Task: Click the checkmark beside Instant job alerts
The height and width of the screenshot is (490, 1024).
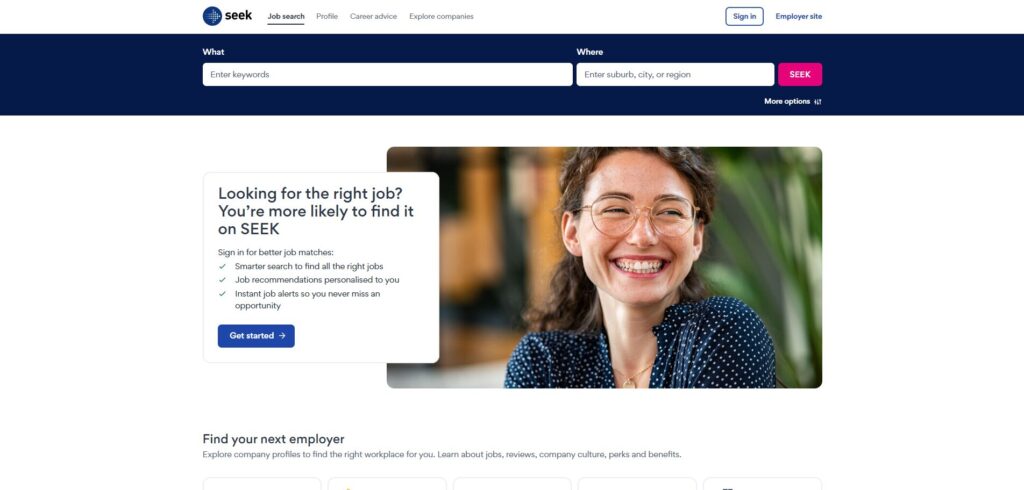Action: 222,294
